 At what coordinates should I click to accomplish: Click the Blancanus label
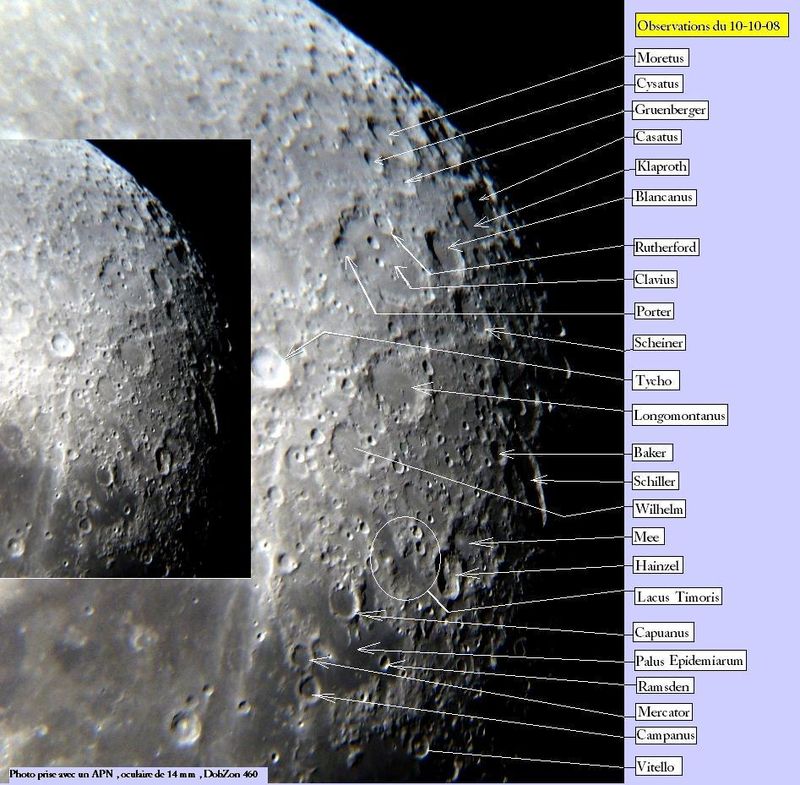tap(664, 196)
